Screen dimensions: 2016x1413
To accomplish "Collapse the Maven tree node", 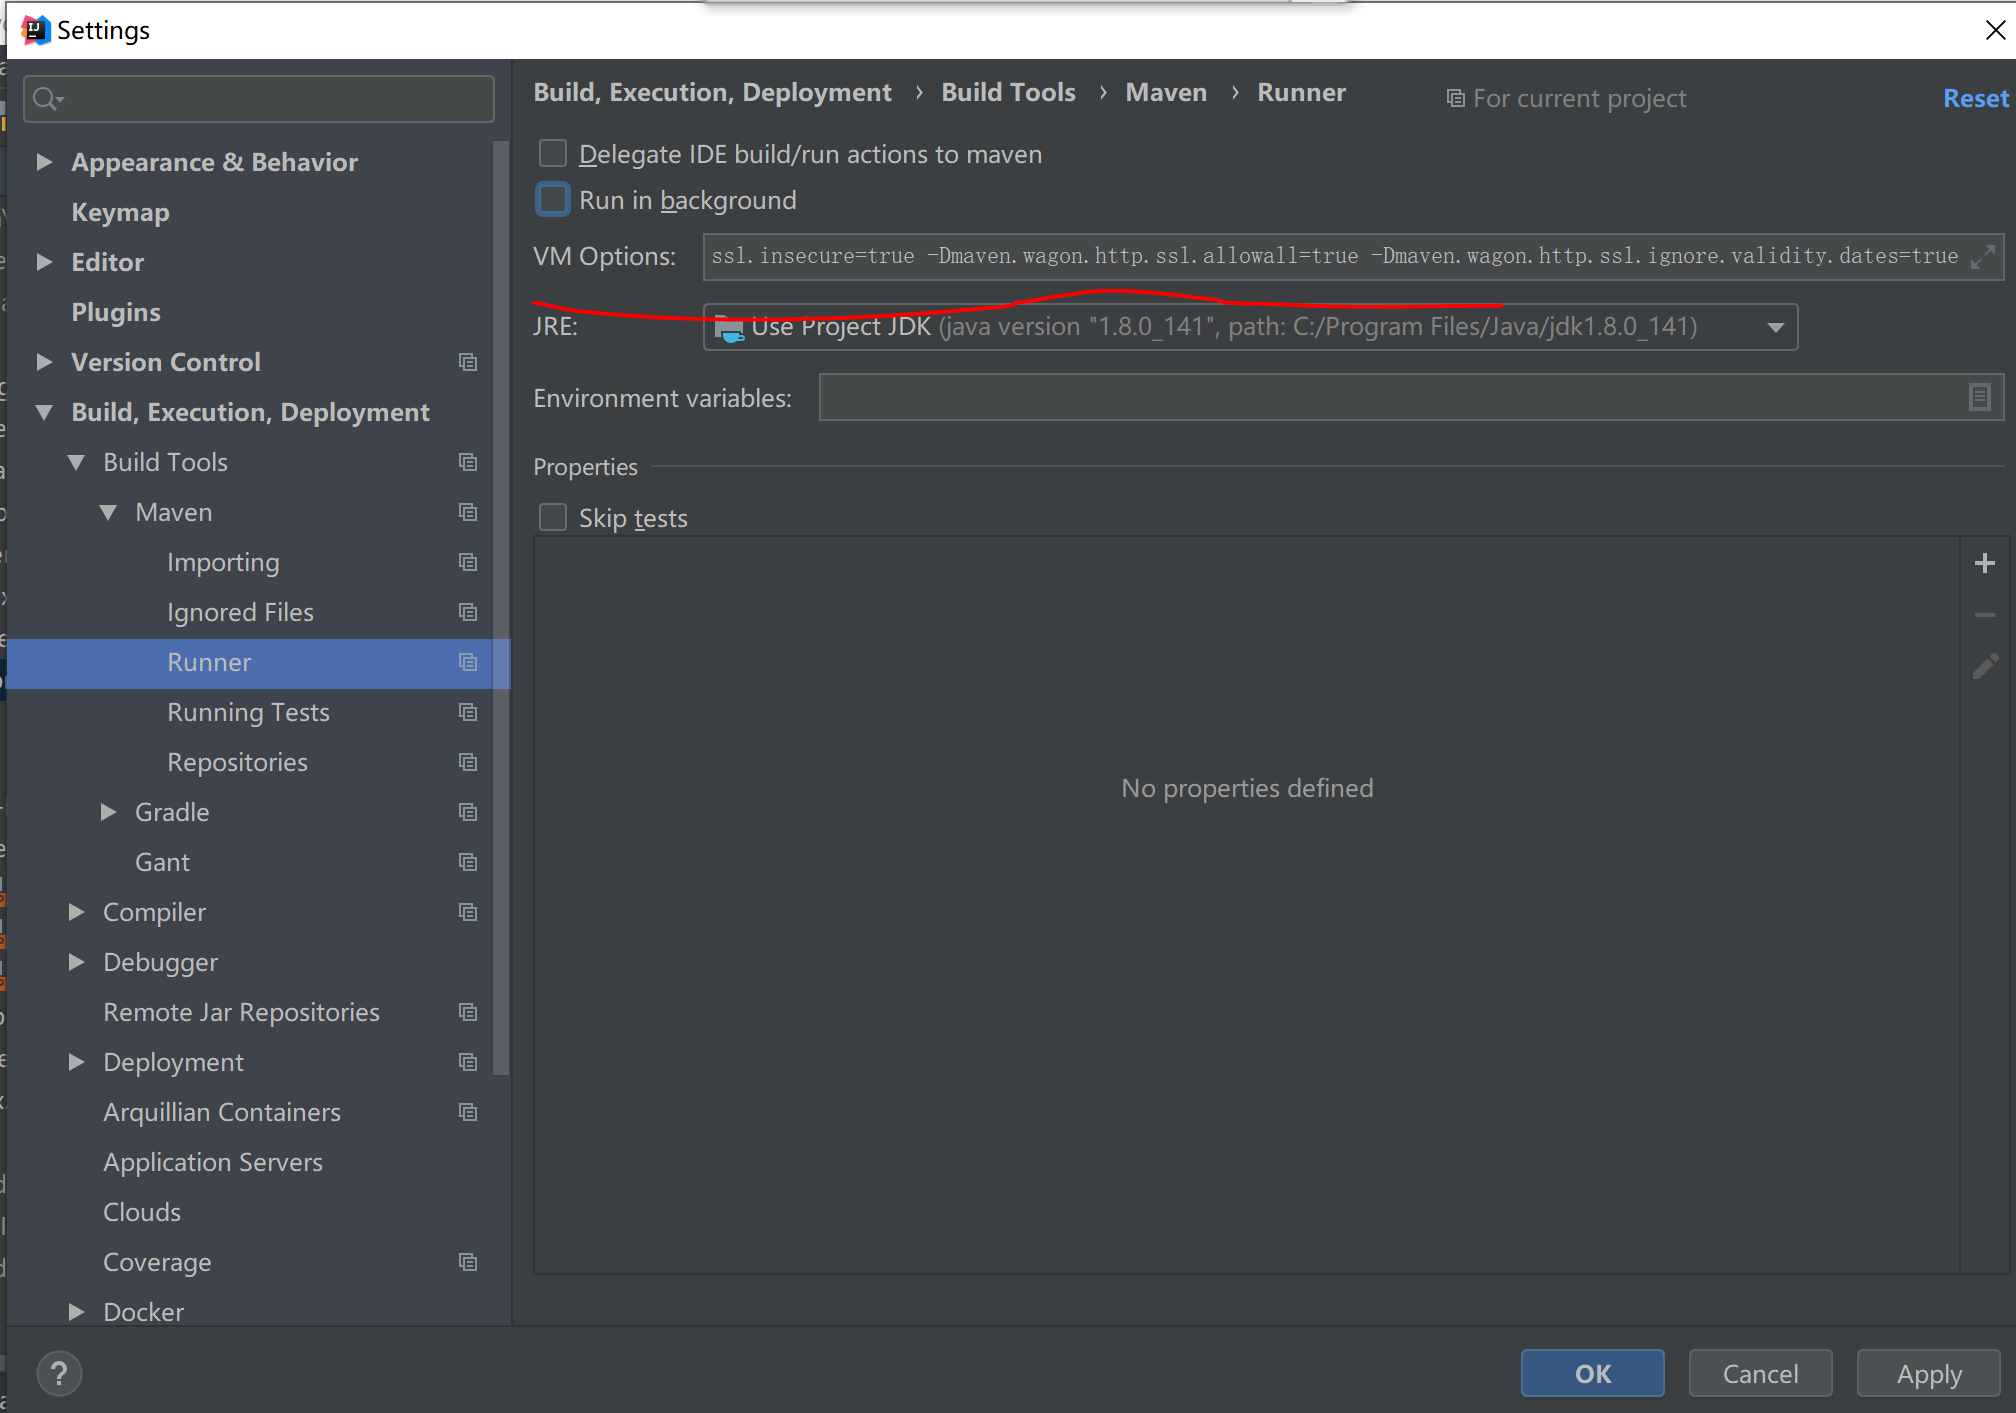I will pos(108,513).
